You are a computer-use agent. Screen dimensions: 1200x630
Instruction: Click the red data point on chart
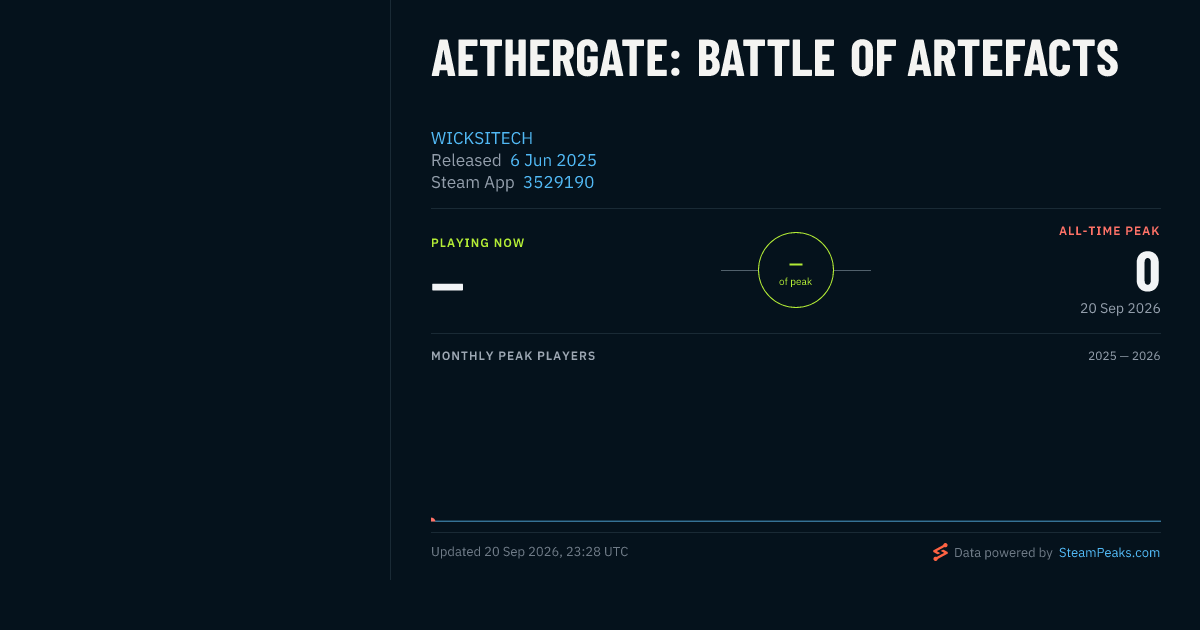point(433,519)
